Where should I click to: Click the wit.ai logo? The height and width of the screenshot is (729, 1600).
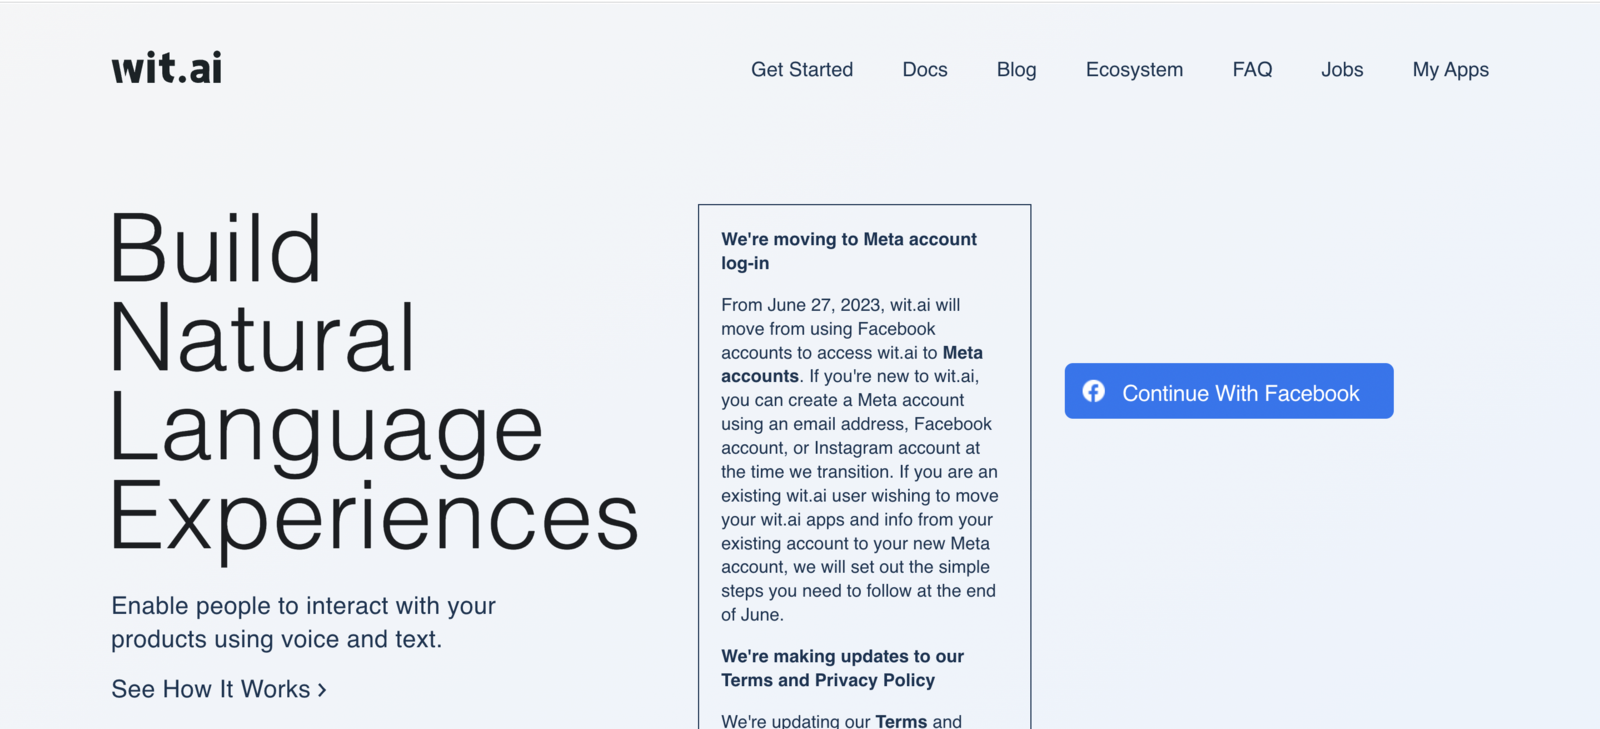[x=166, y=68]
